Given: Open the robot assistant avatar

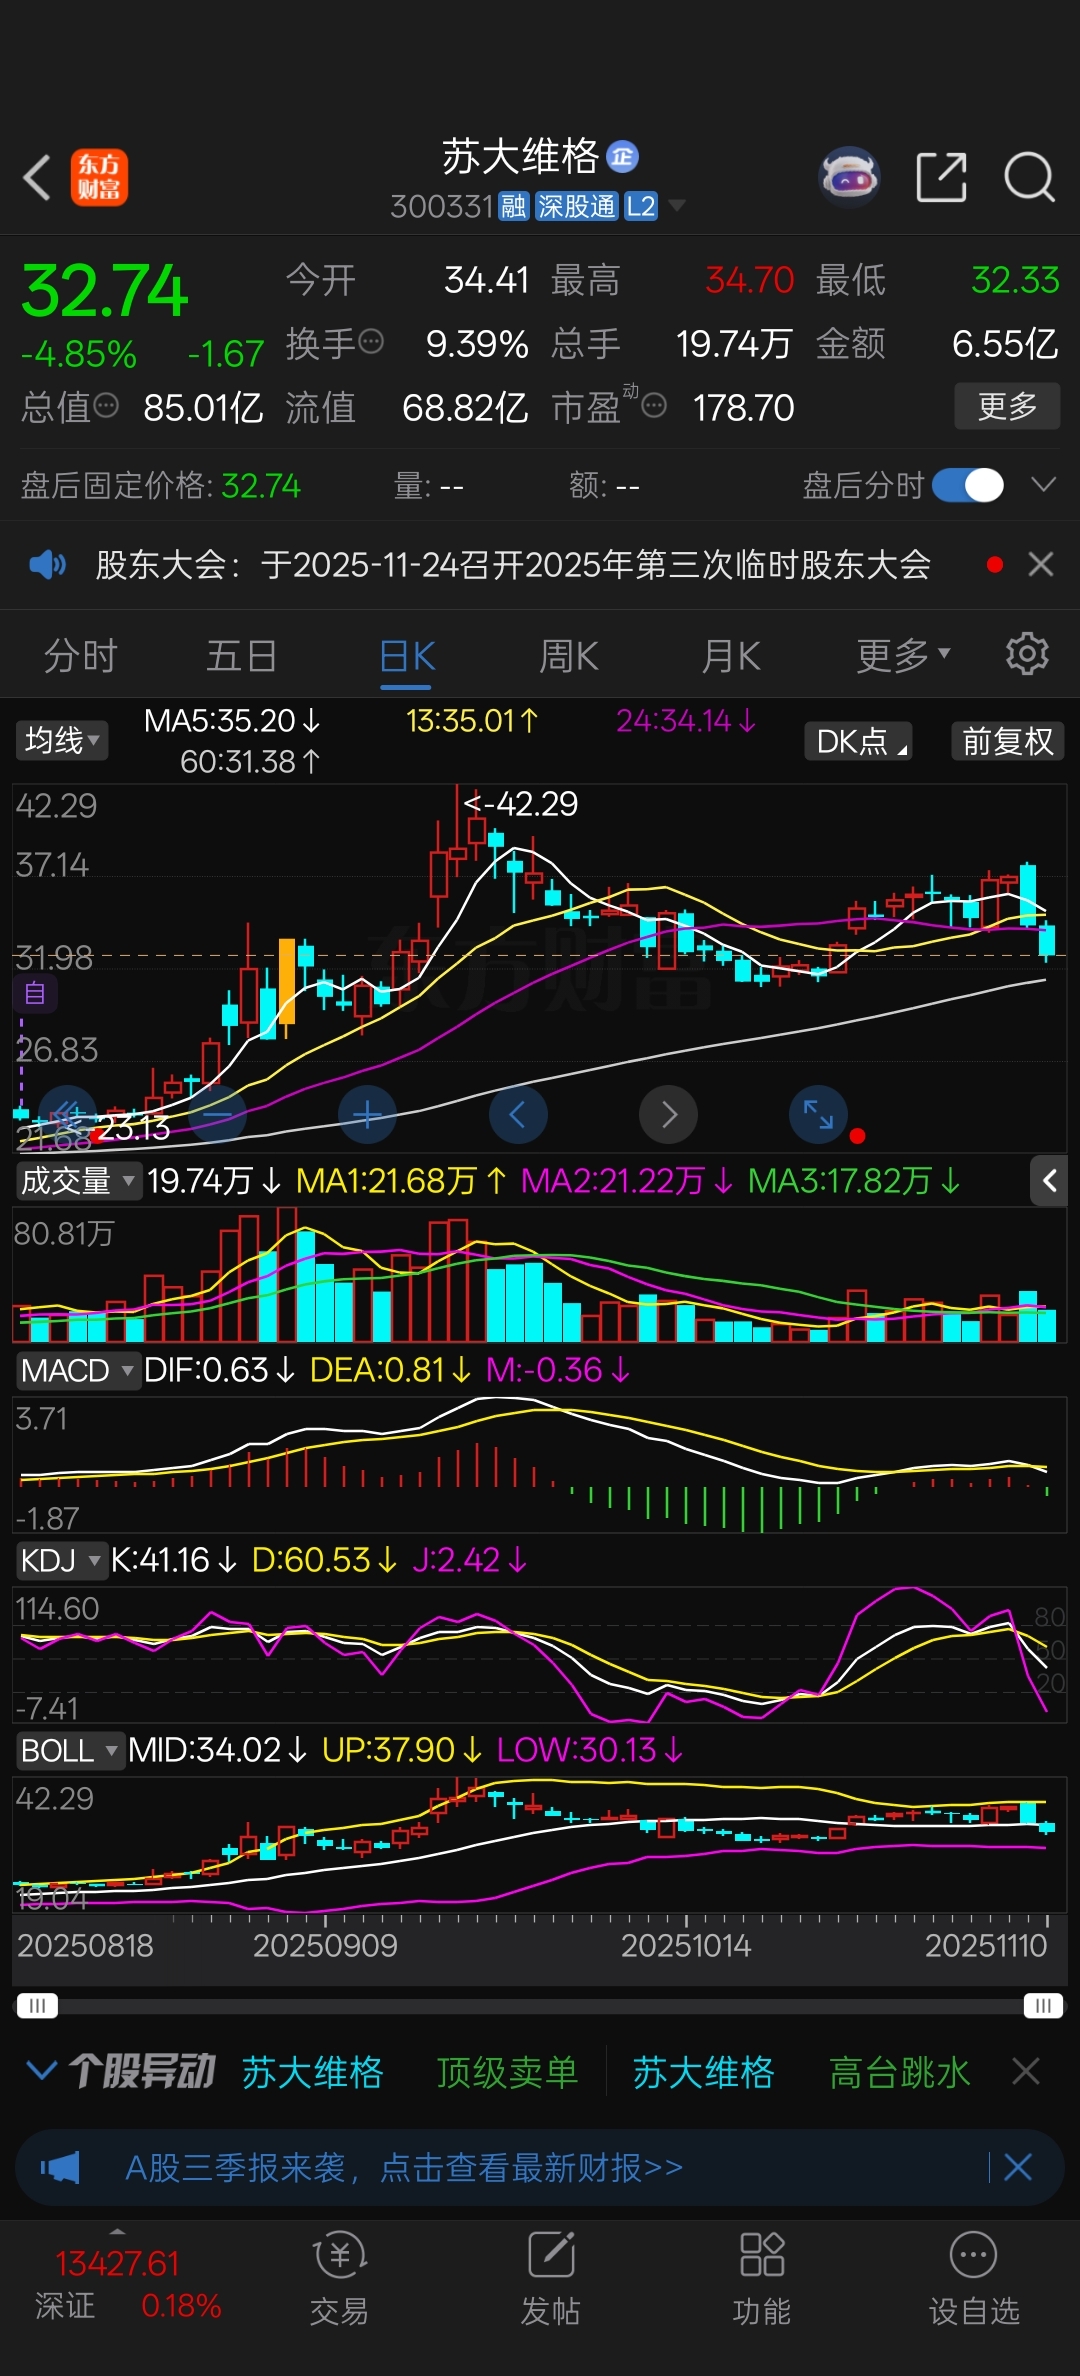Looking at the screenshot, I should click(849, 177).
